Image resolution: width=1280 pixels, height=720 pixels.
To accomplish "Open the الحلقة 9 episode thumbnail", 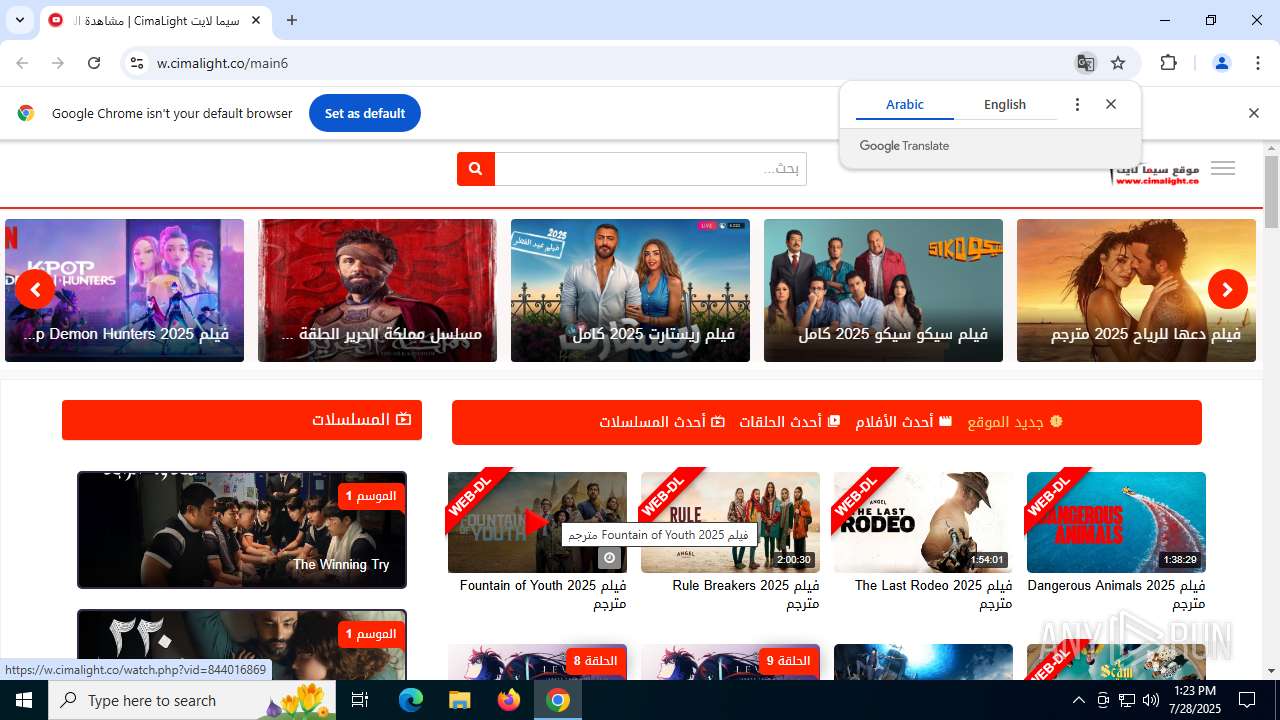I will click(x=730, y=662).
